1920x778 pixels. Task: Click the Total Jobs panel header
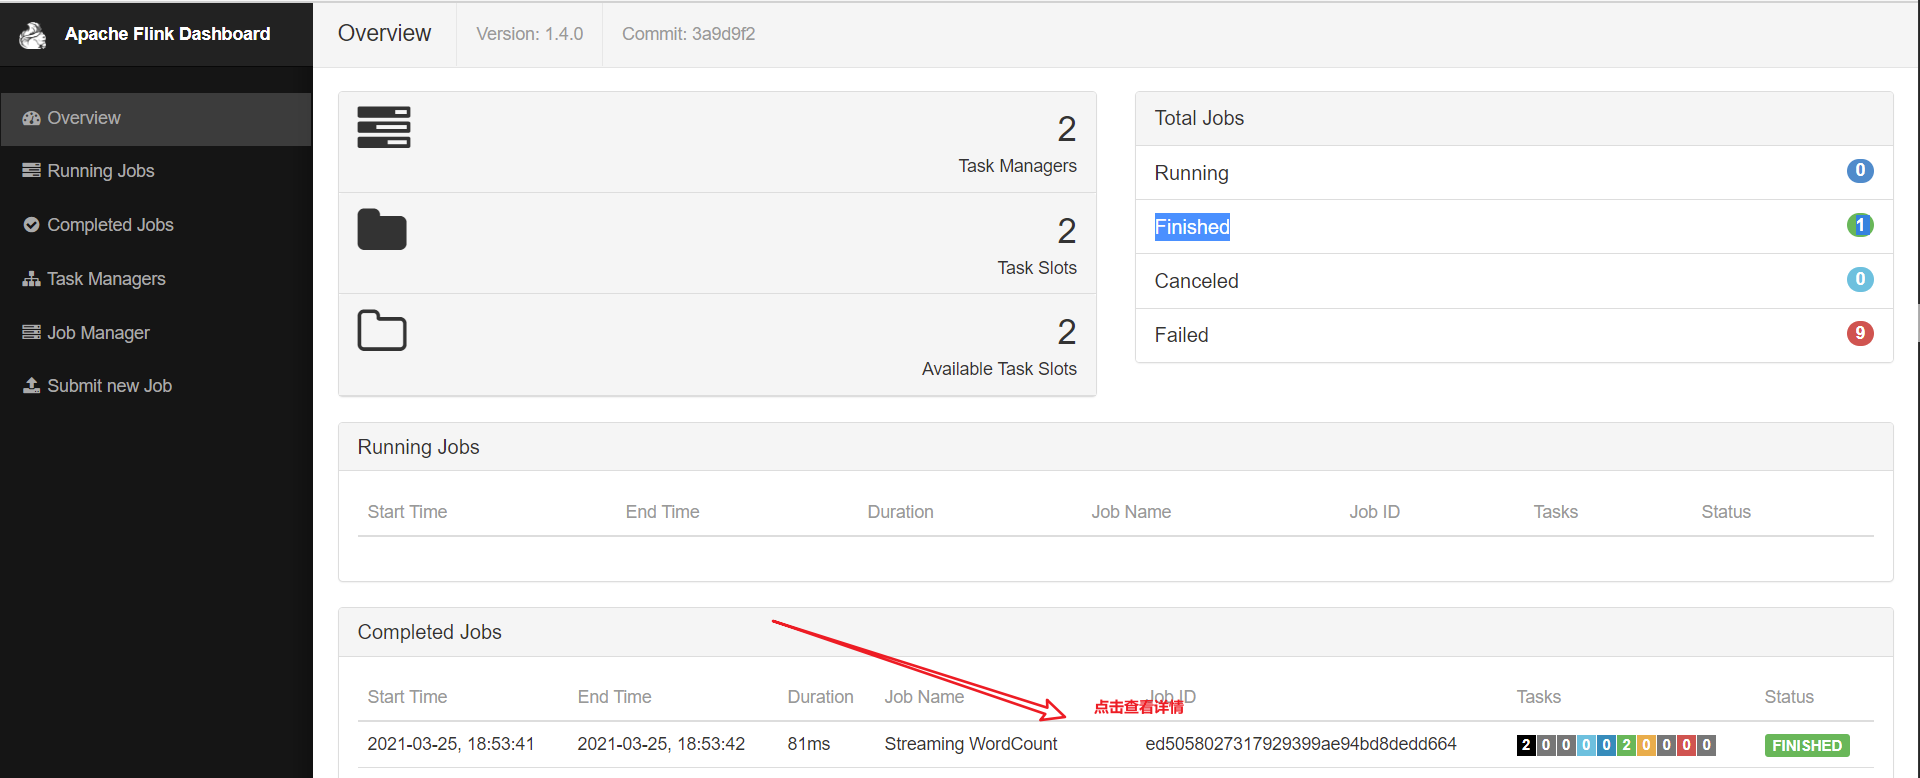(x=1514, y=118)
